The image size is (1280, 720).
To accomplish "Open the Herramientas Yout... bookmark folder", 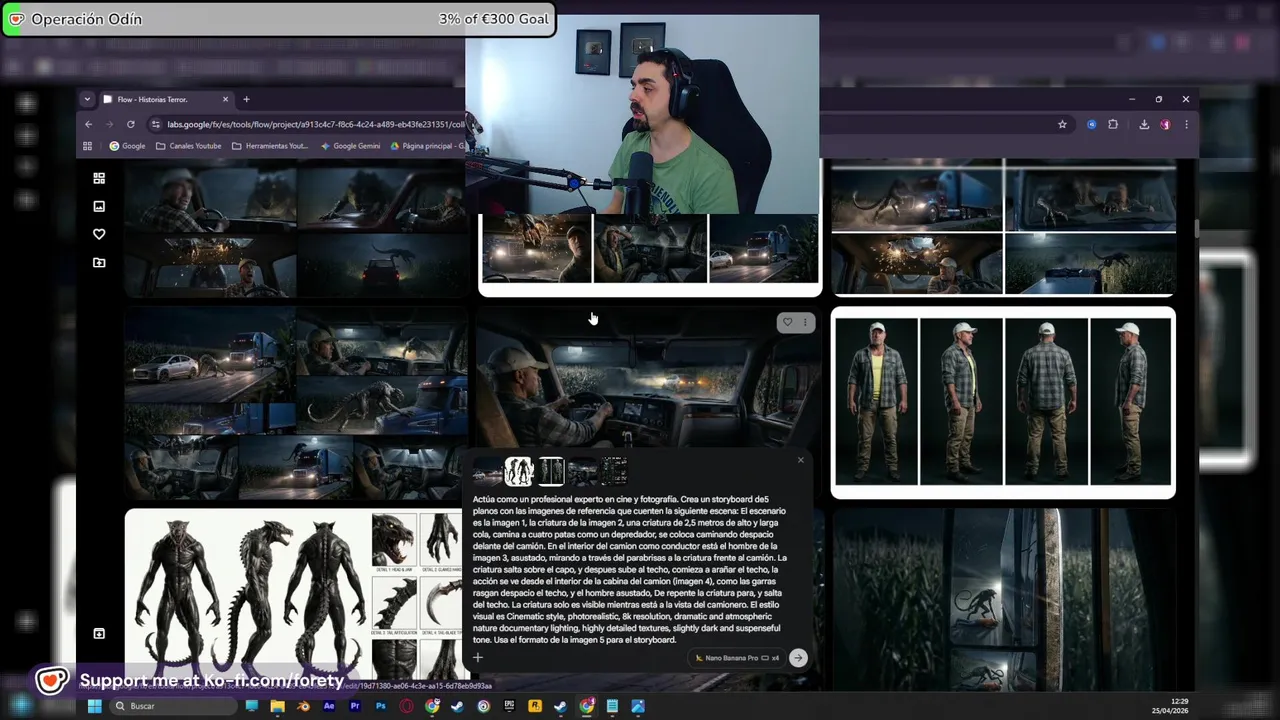I will pos(270,146).
